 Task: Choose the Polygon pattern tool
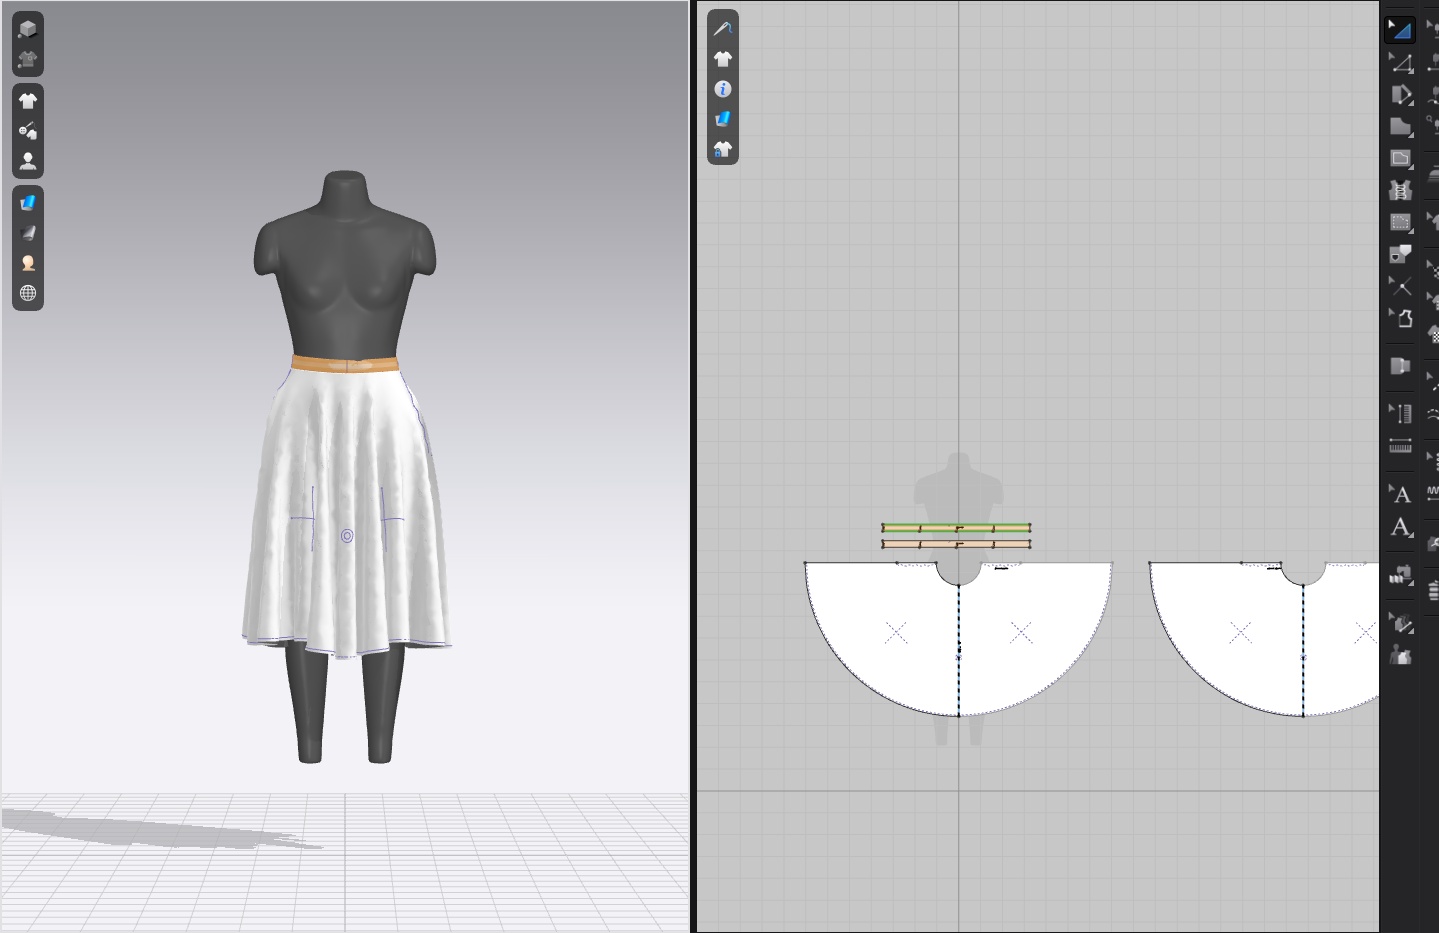point(1400,127)
